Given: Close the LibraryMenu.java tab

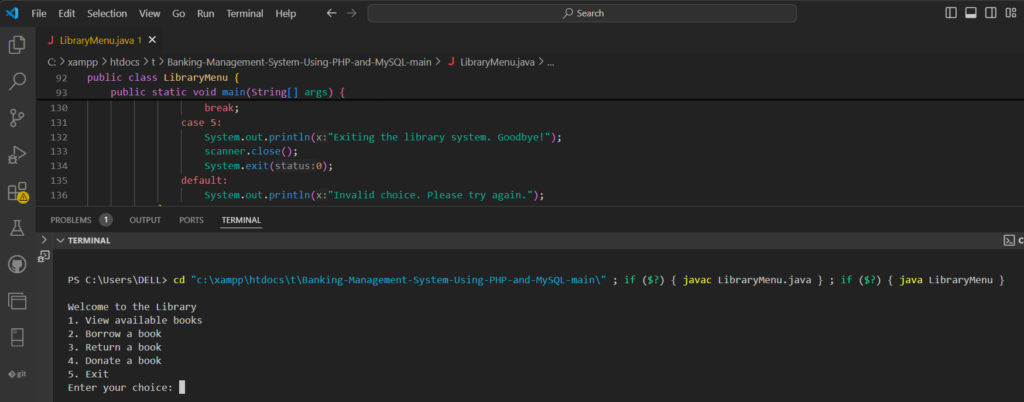Looking at the screenshot, I should (152, 40).
